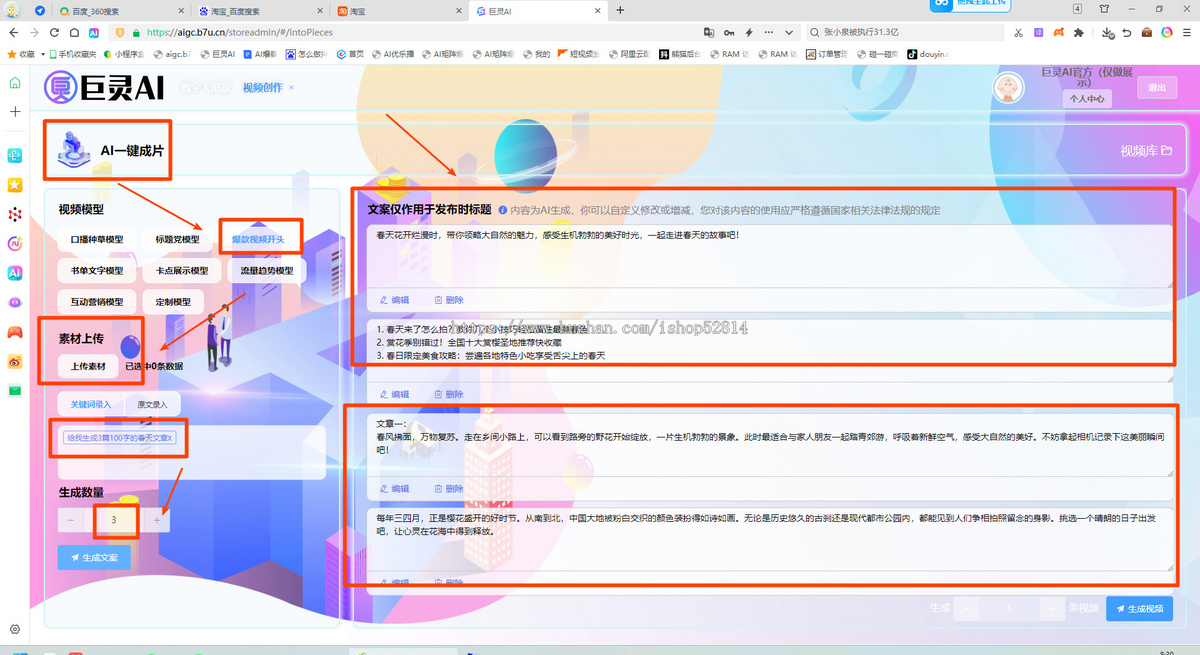Decrease 生成数量 with the minus button
The image size is (1200, 655).
click(70, 520)
